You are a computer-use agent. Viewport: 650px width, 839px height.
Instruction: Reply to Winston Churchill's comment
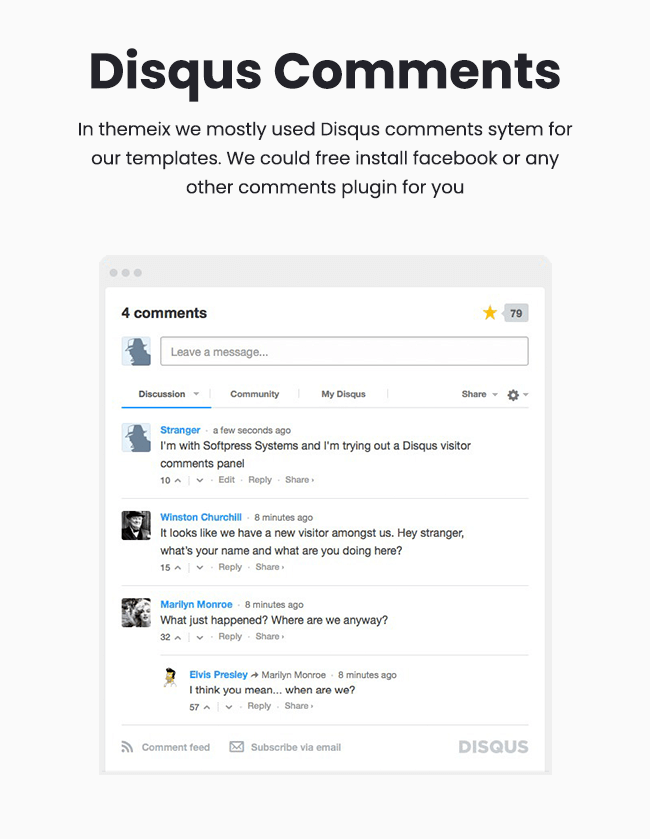click(230, 567)
